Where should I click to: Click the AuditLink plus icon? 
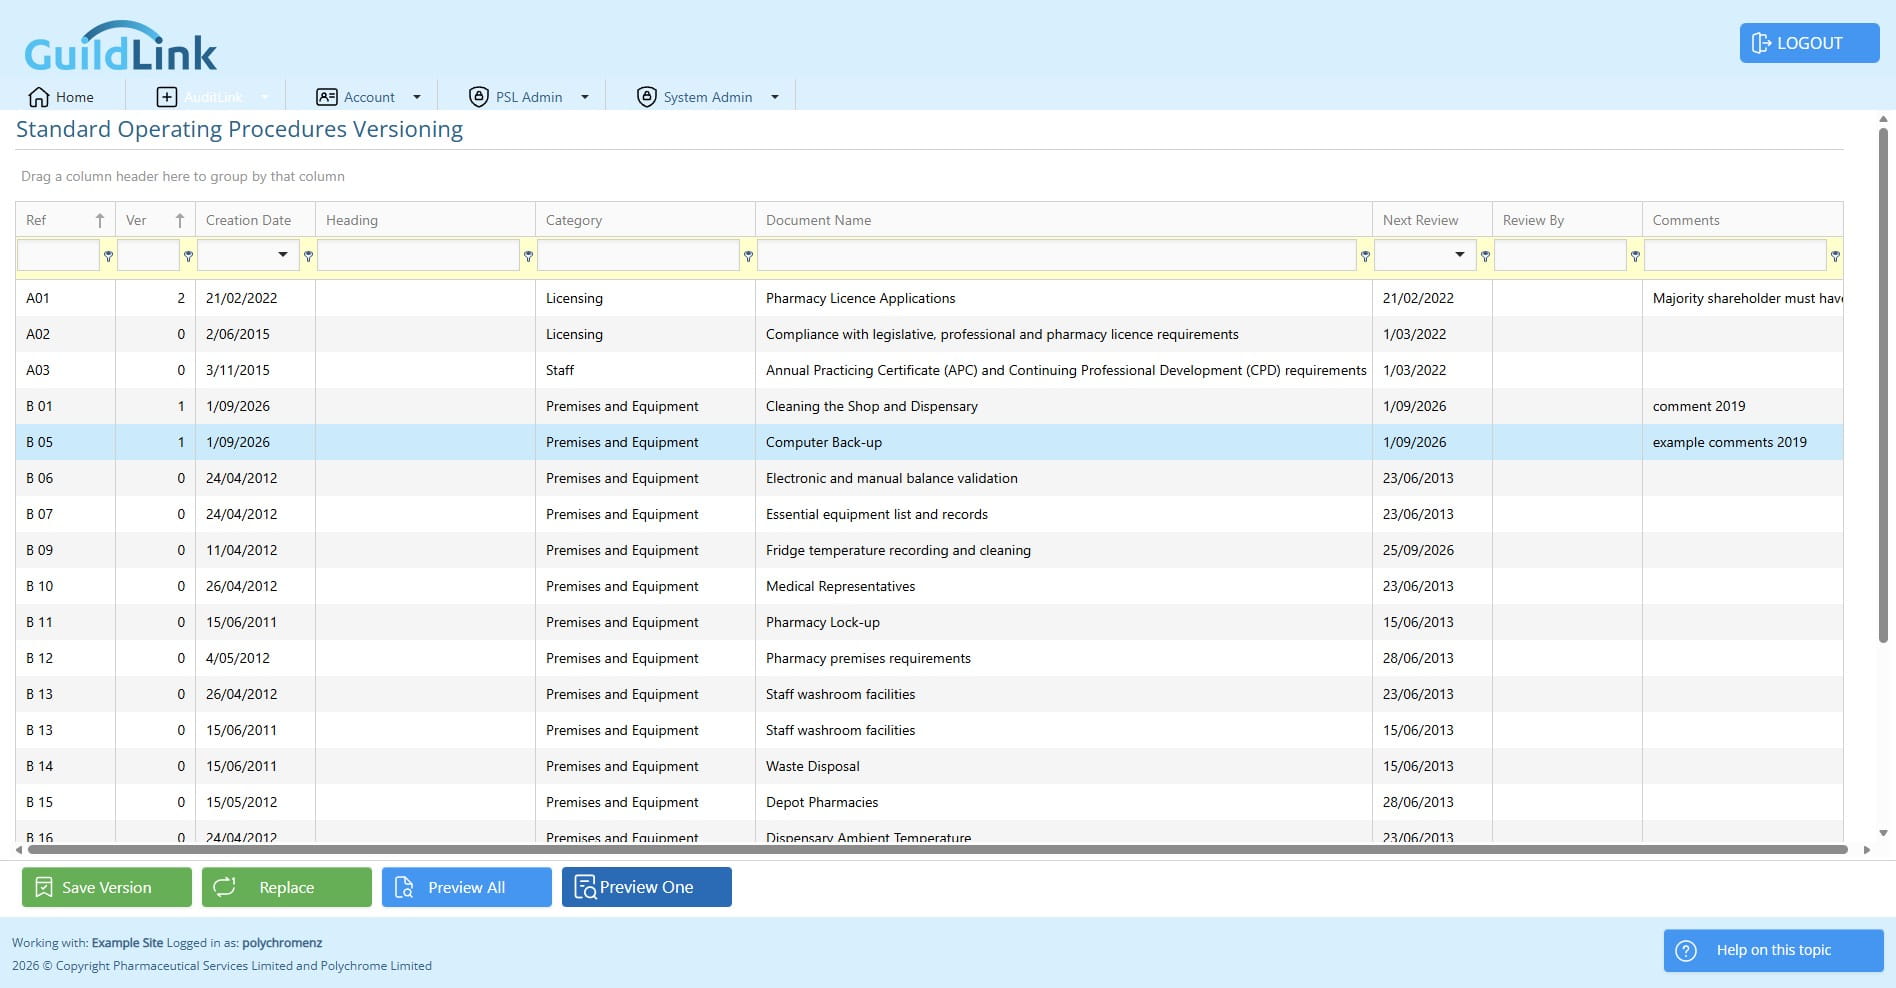(x=167, y=97)
